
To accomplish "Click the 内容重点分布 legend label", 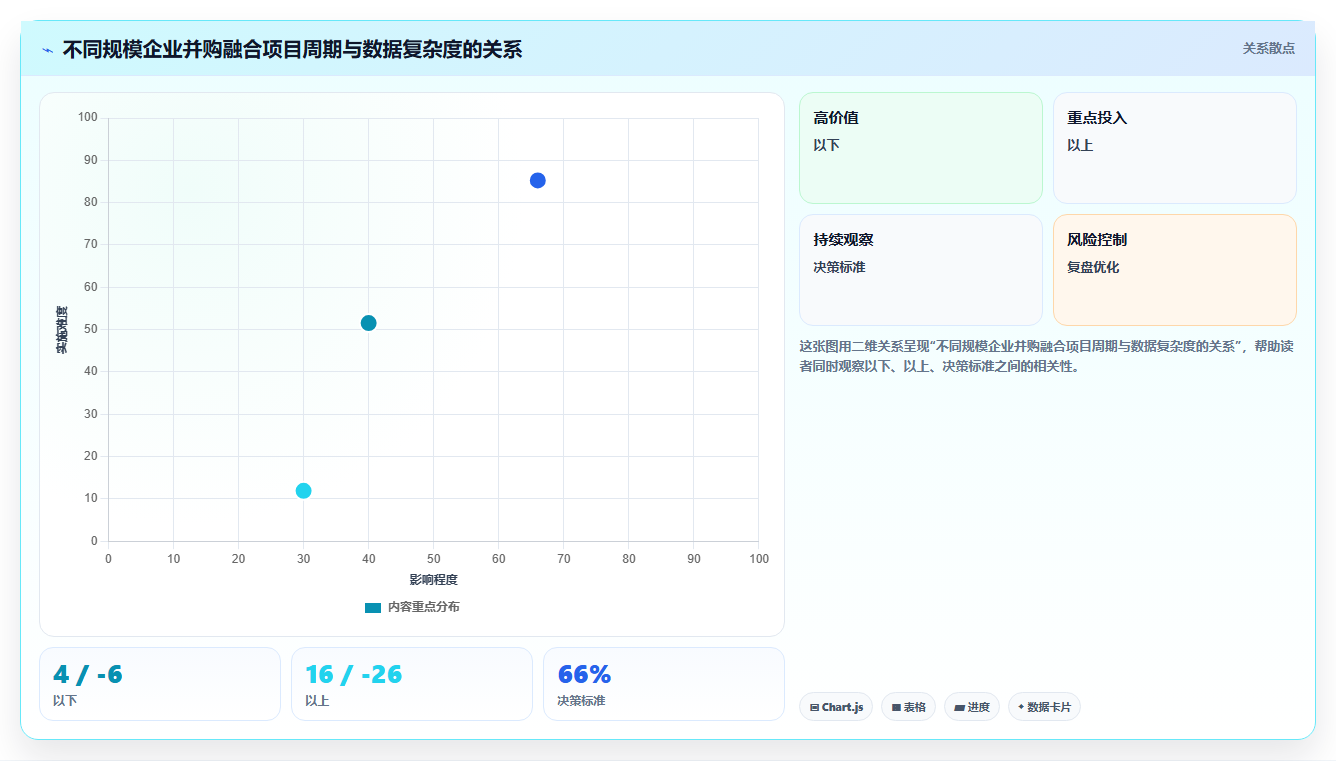I will [424, 607].
